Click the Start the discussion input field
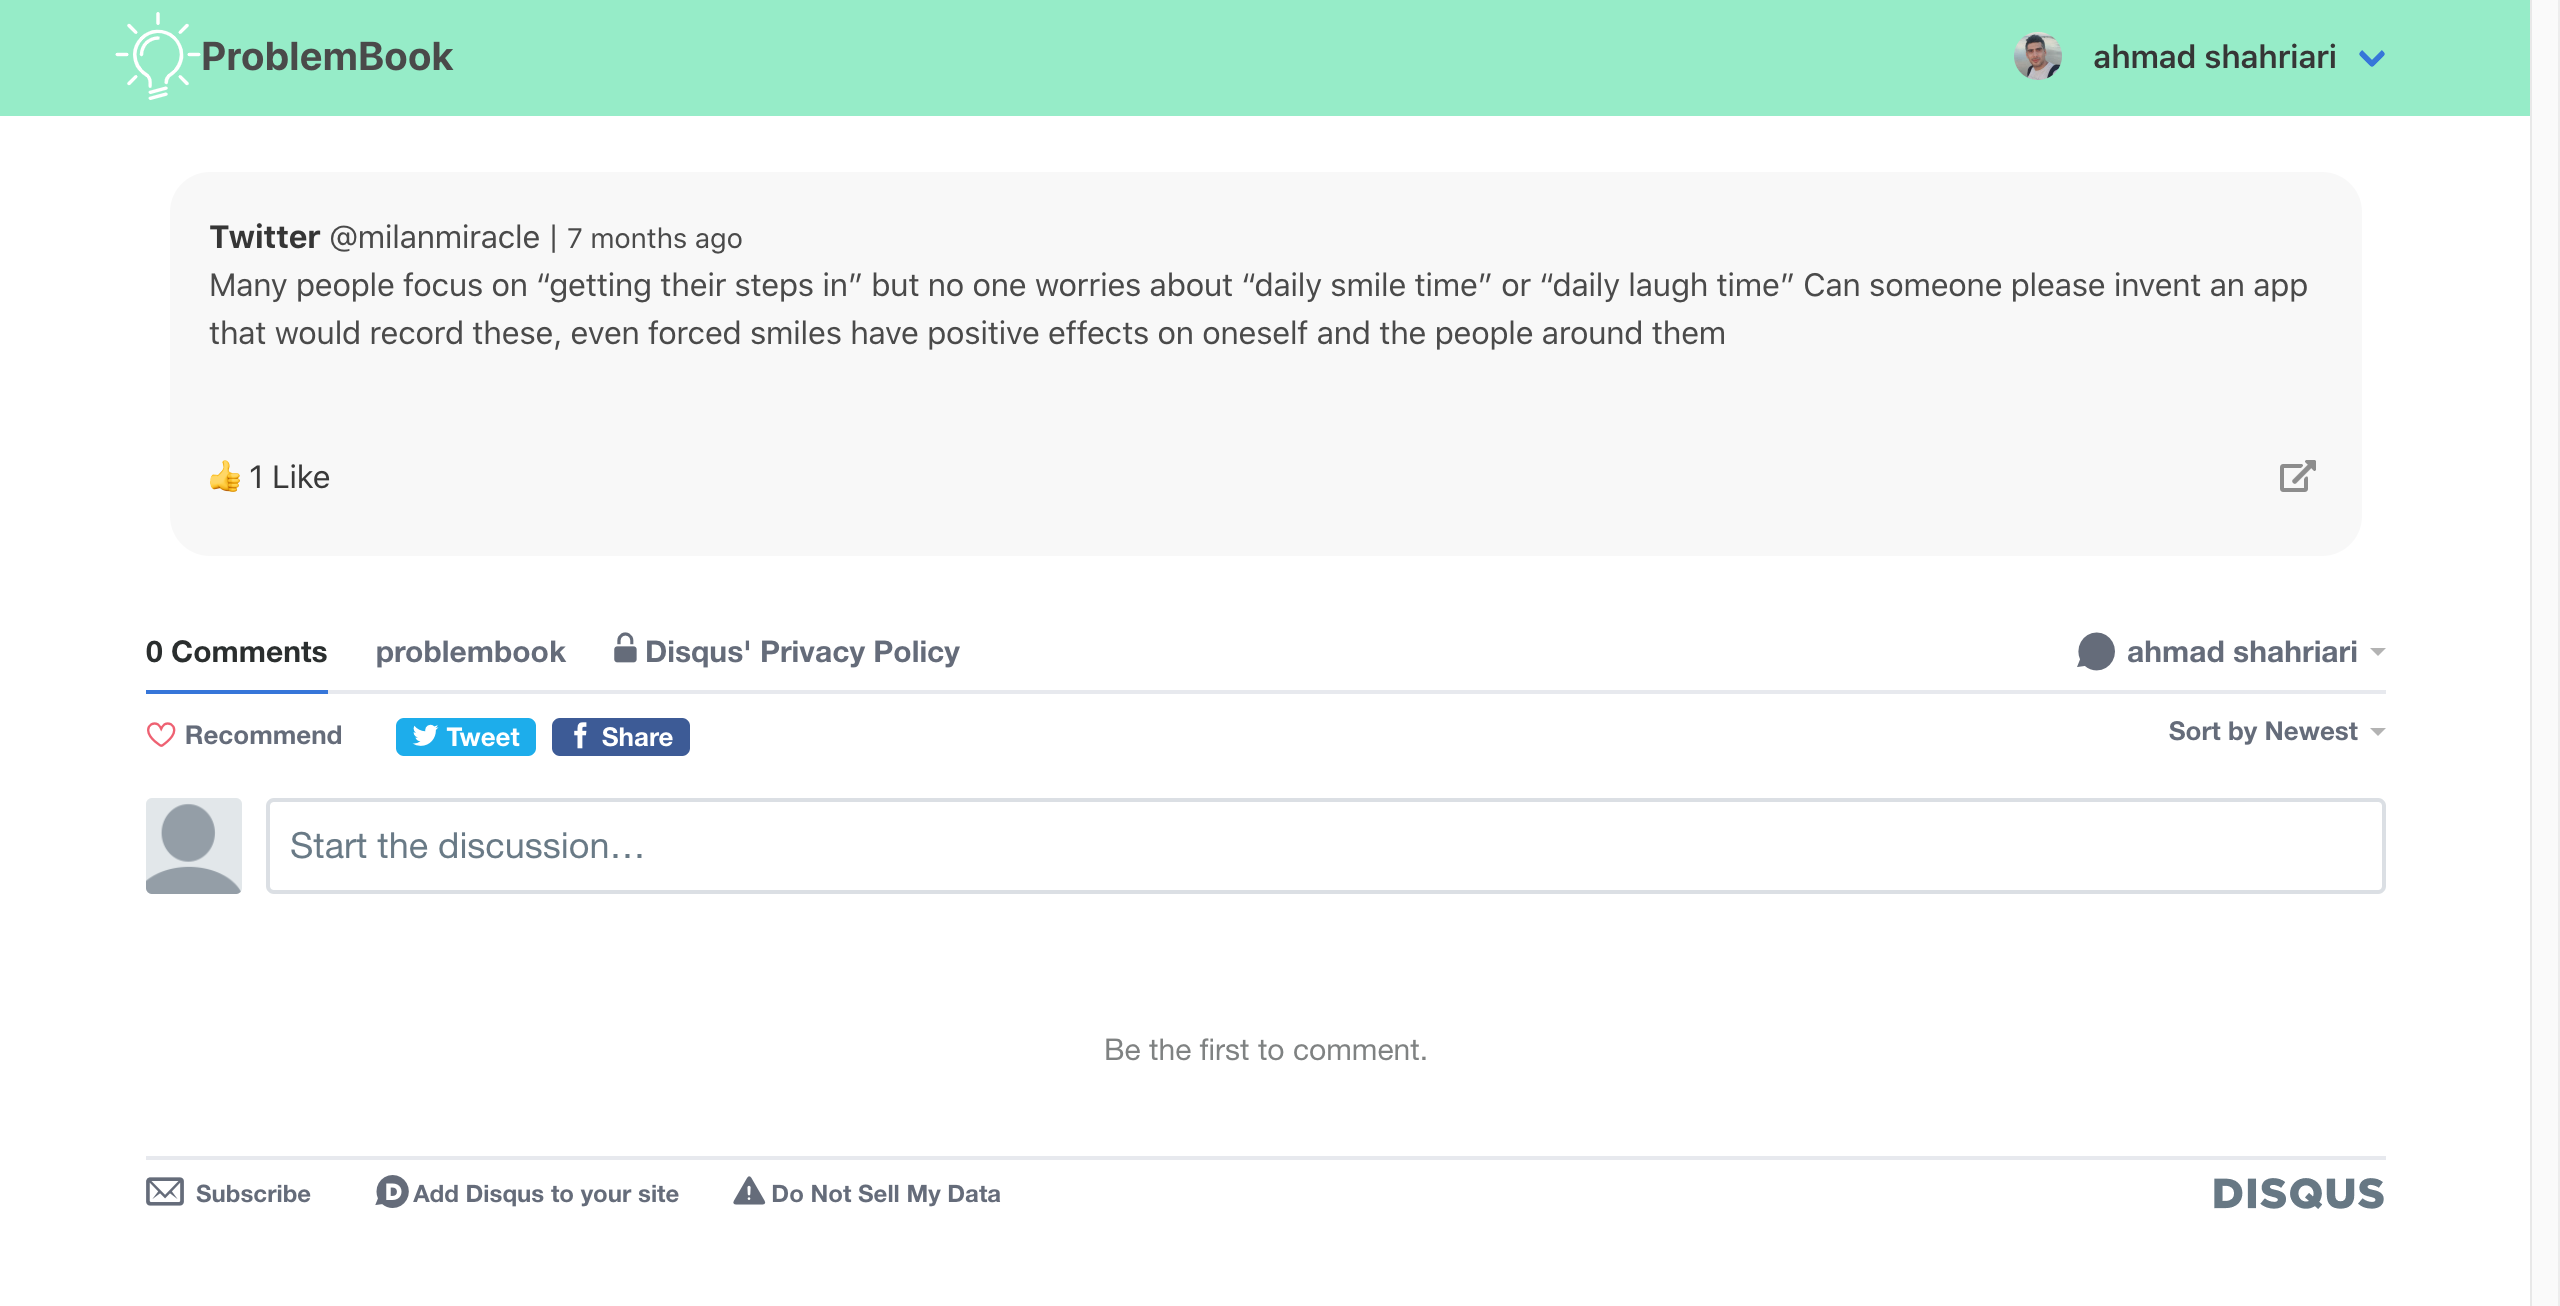The height and width of the screenshot is (1306, 2560). point(1325,846)
